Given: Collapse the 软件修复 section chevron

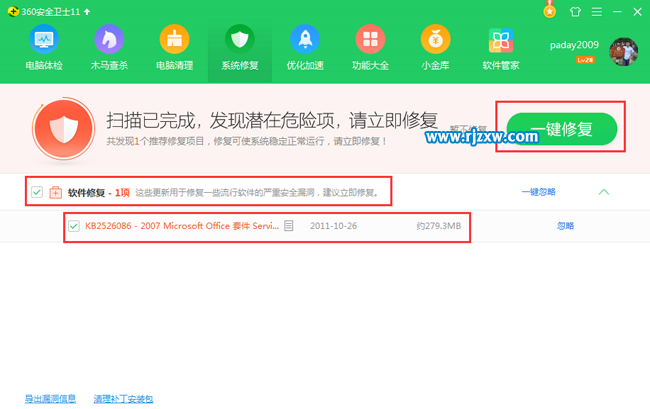Looking at the screenshot, I should [x=604, y=192].
